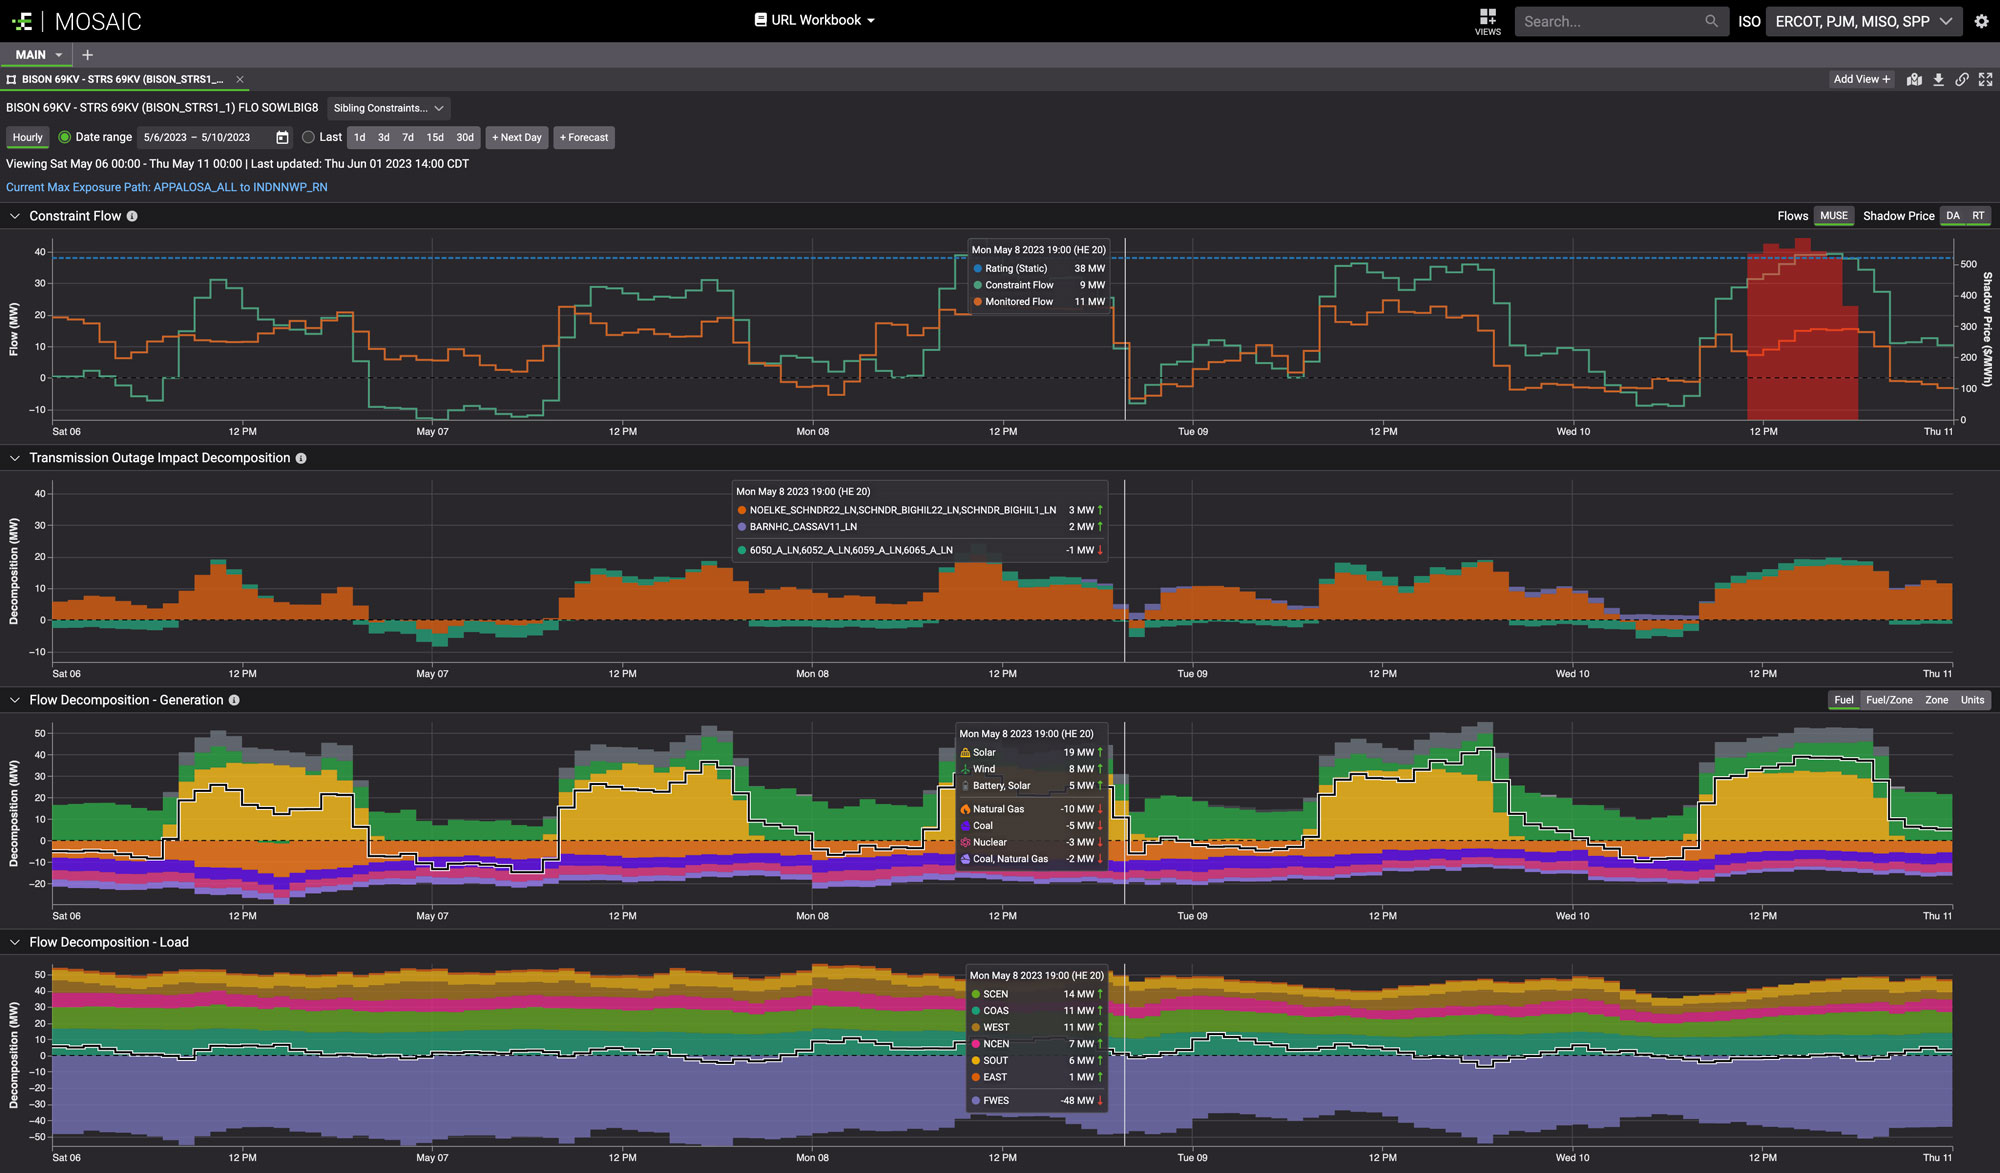The height and width of the screenshot is (1173, 2000).
Task: Toggle the MUSE flows button
Action: (1833, 216)
